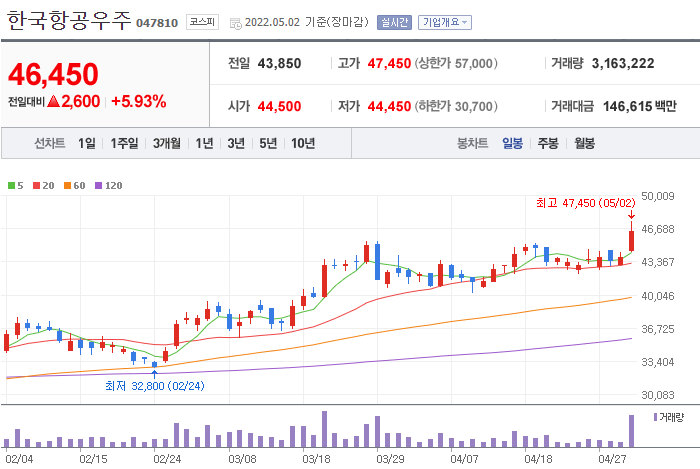This screenshot has height=469, width=700.
Task: Click the 거래량 value 3,163,222
Action: (623, 63)
